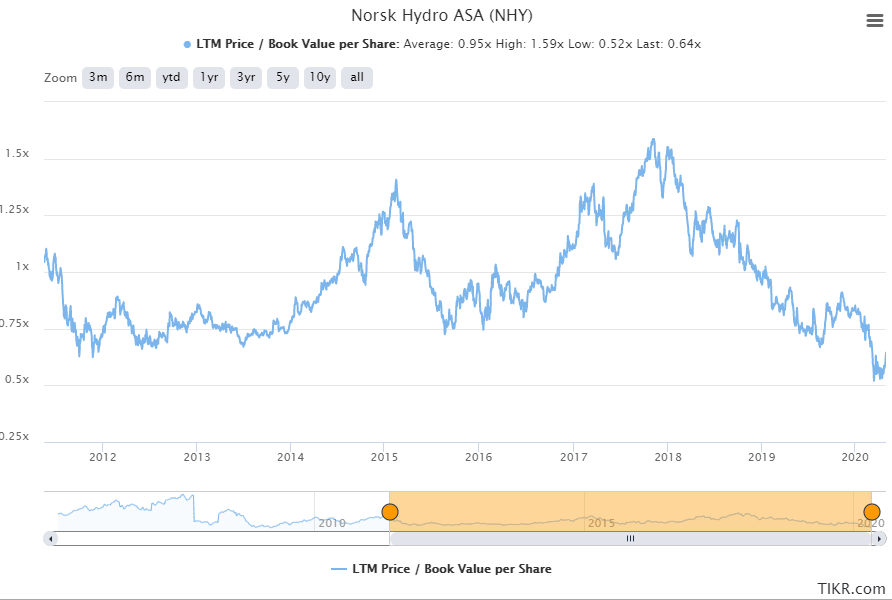The image size is (892, 600).
Task: Click the 0.5x y-axis label
Action: pyautogui.click(x=16, y=379)
